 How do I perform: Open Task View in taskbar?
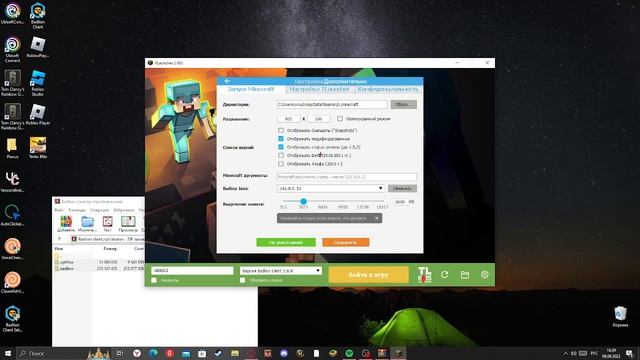tap(120, 353)
